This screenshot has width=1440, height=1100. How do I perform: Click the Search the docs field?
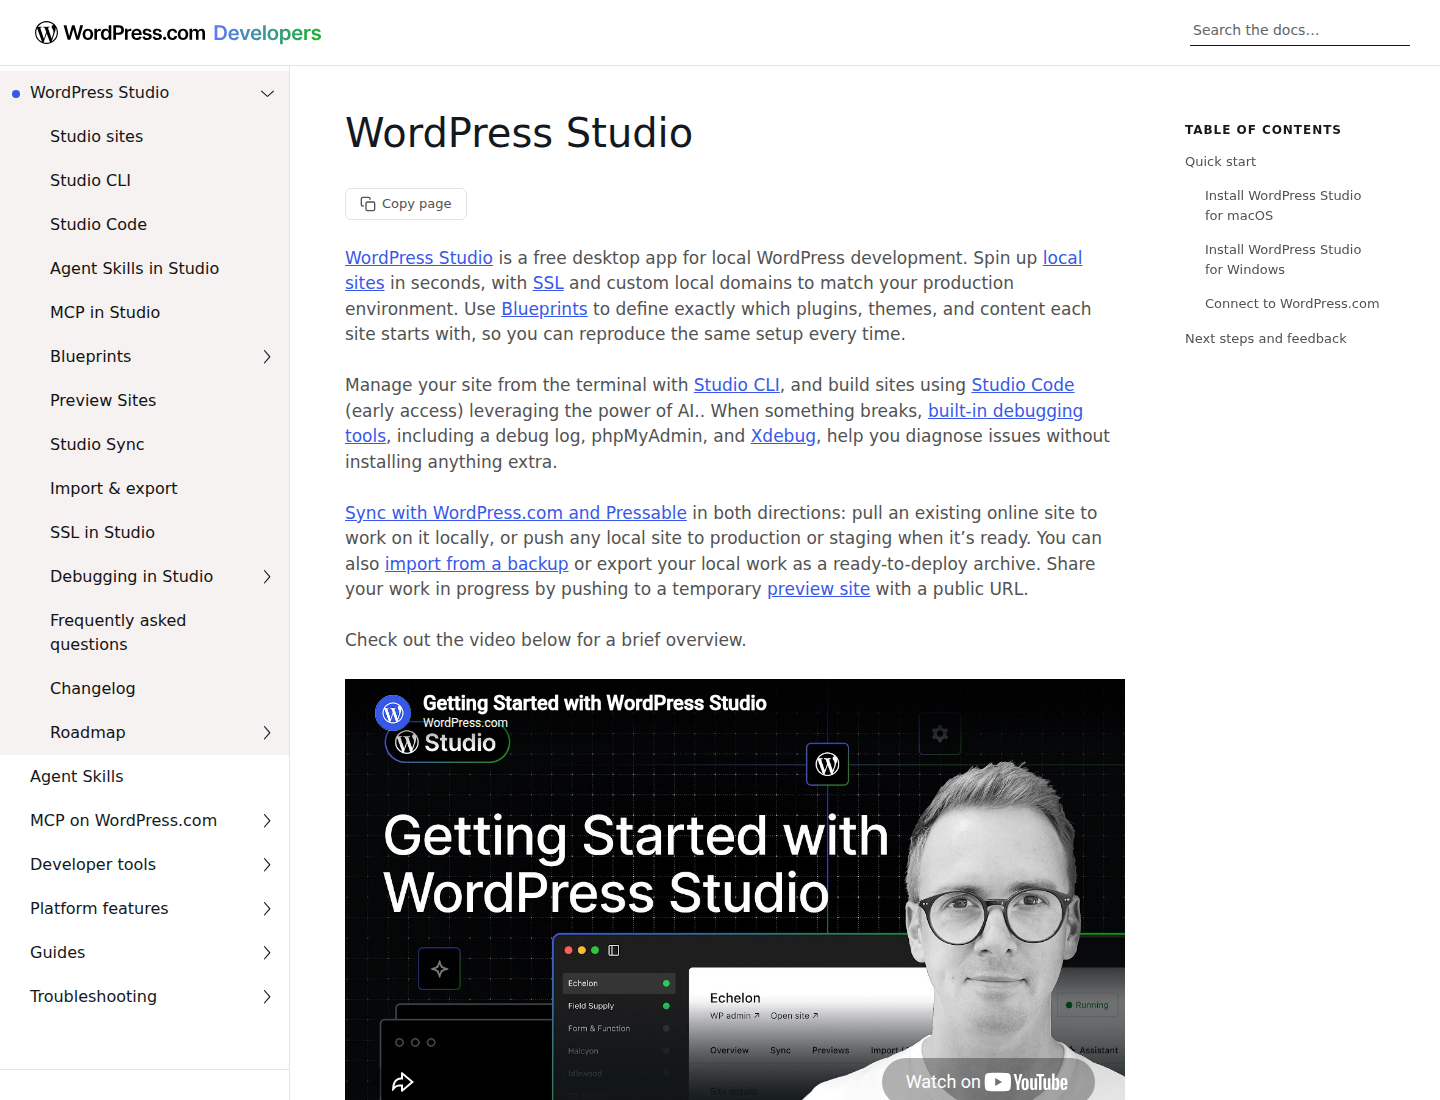pos(1300,31)
